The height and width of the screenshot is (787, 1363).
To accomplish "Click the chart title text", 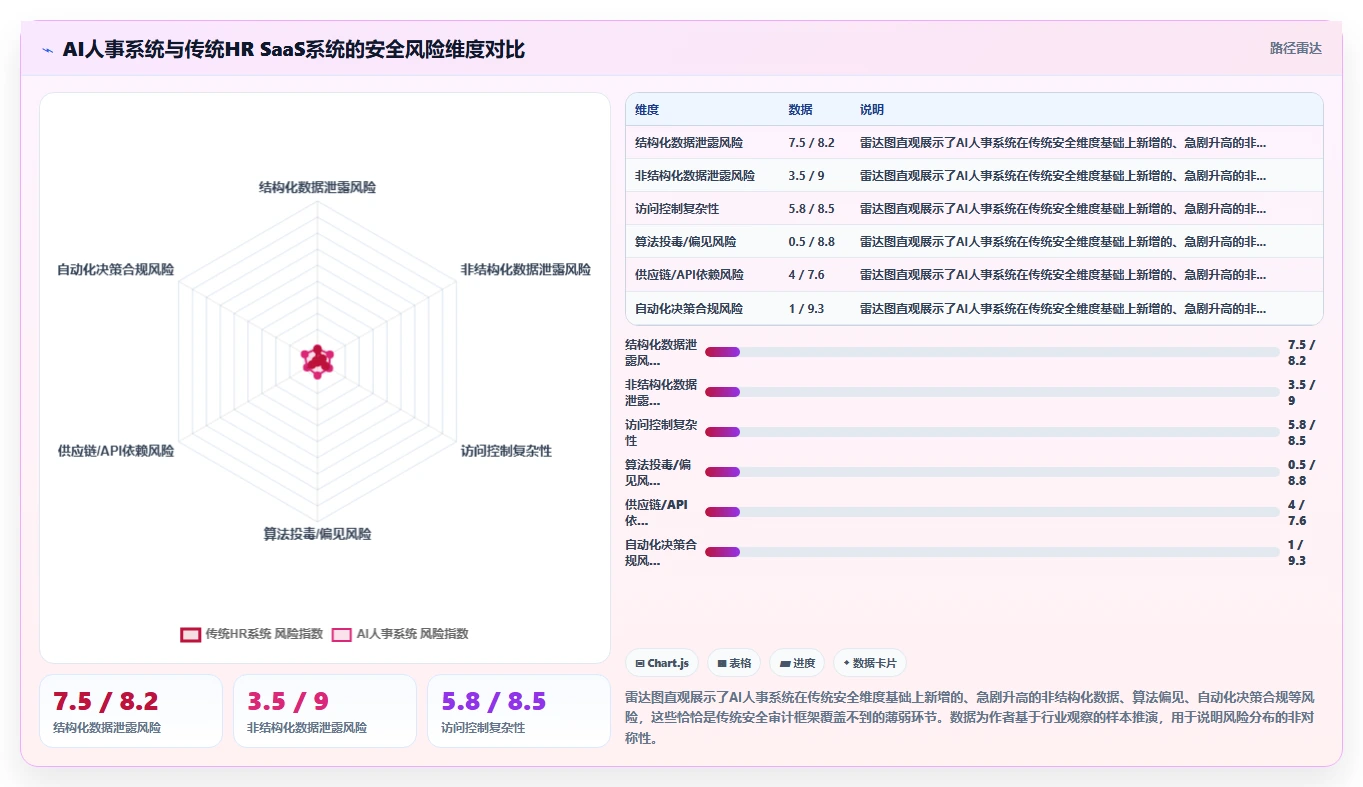I will click(x=294, y=49).
